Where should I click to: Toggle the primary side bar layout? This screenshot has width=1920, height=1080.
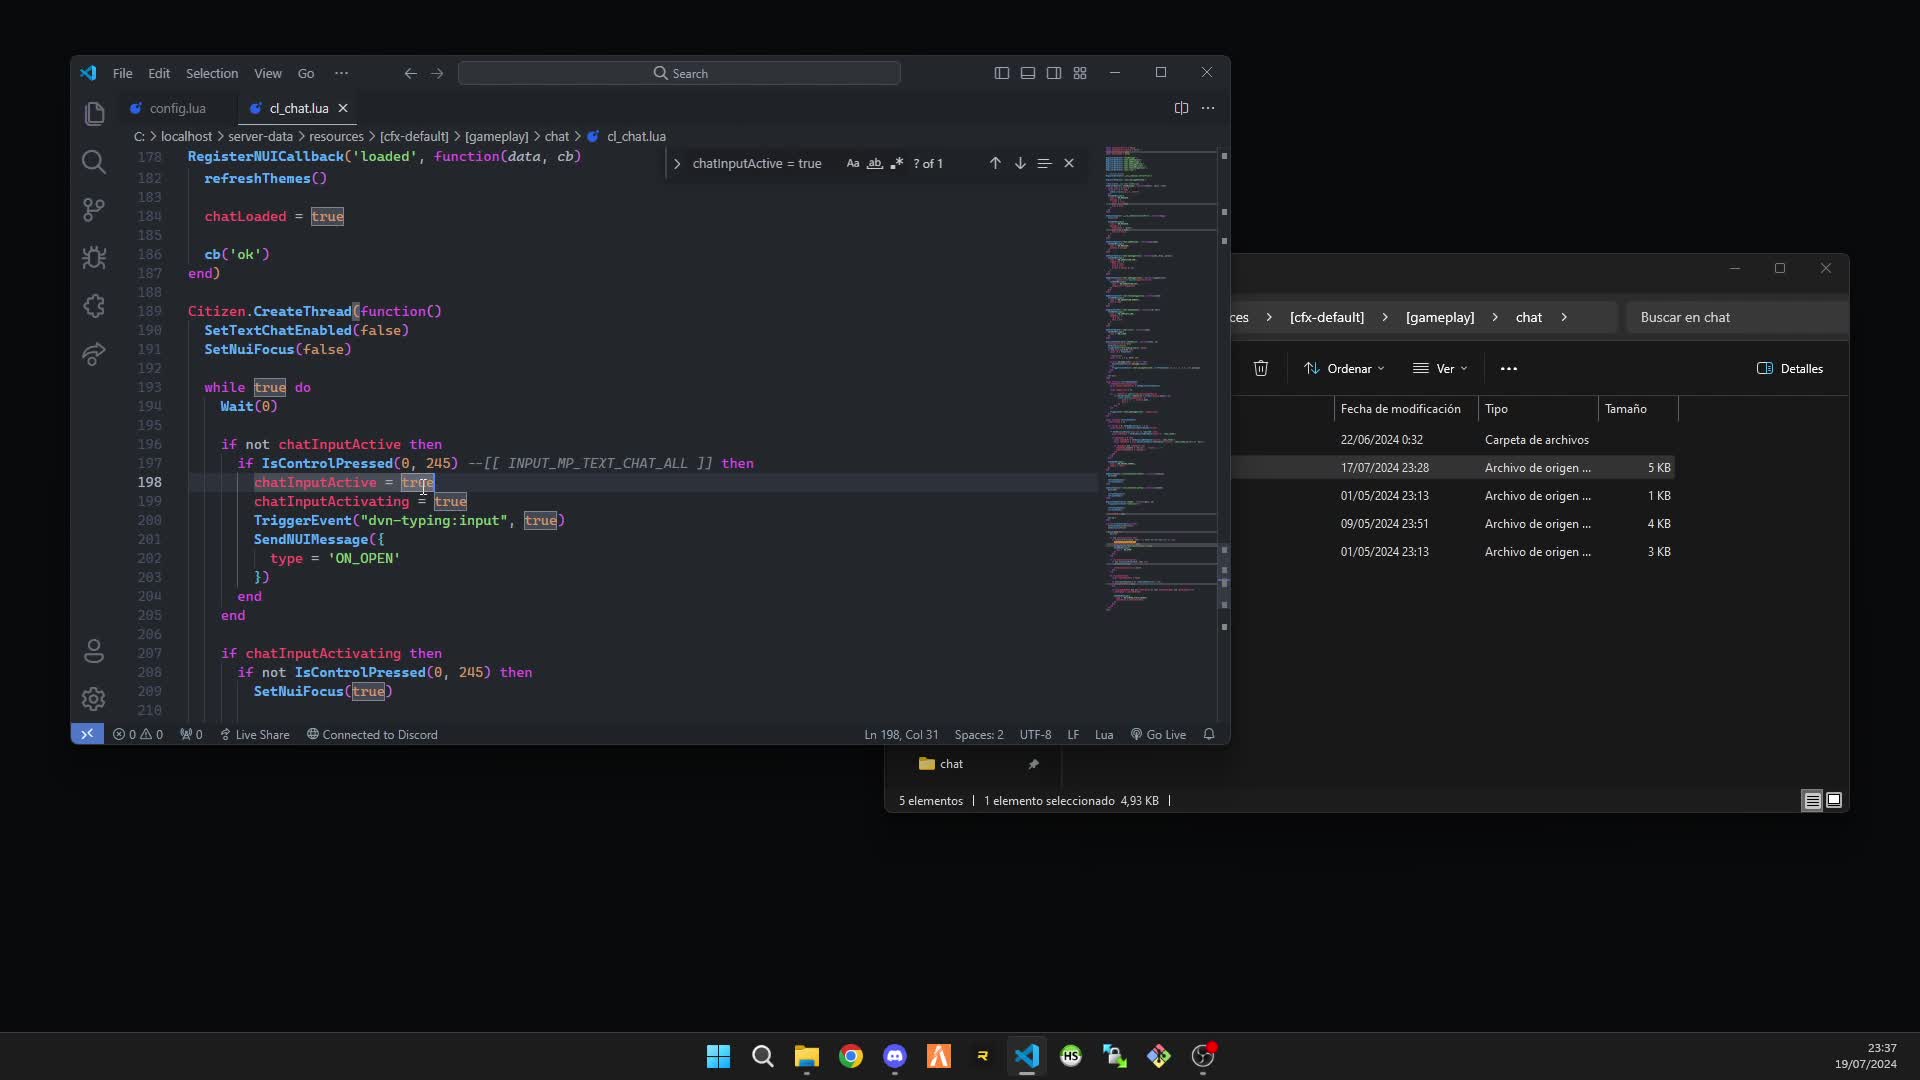(x=1002, y=73)
